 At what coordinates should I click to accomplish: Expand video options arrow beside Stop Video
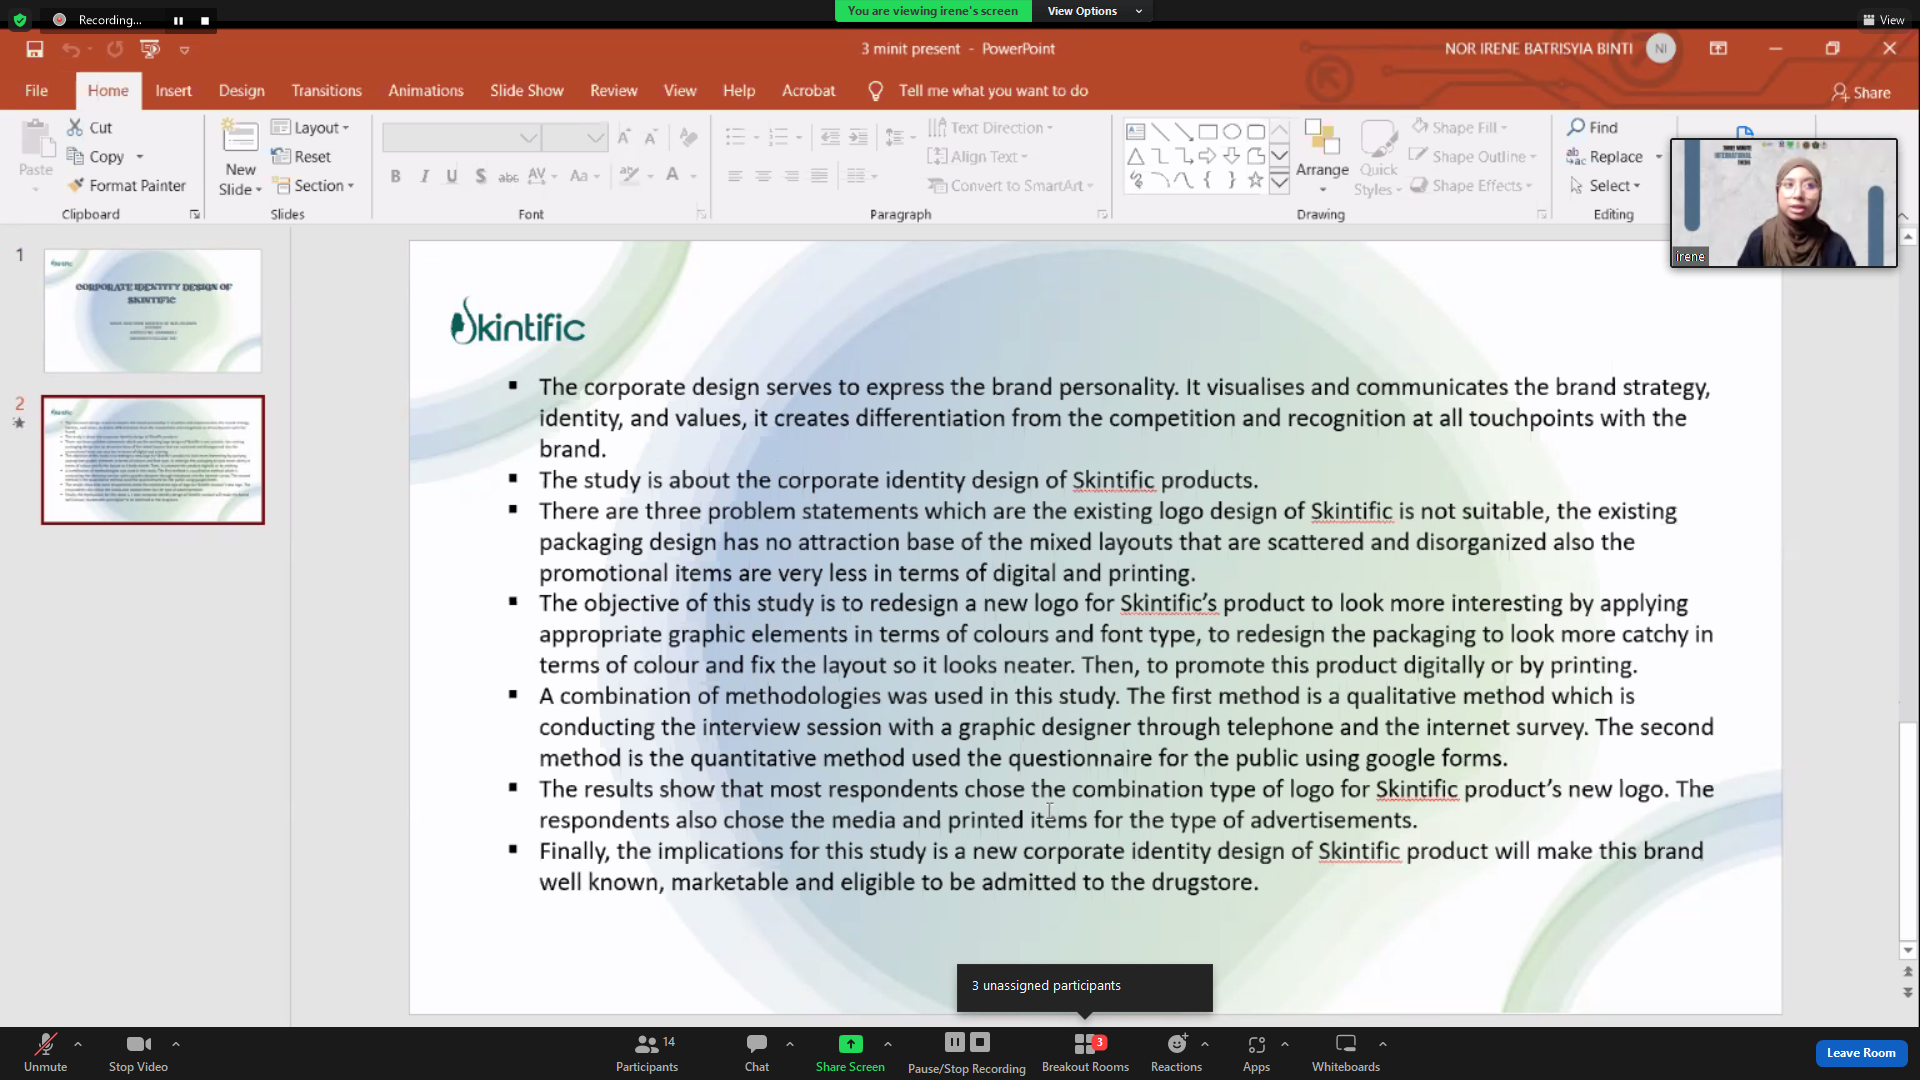(176, 1044)
